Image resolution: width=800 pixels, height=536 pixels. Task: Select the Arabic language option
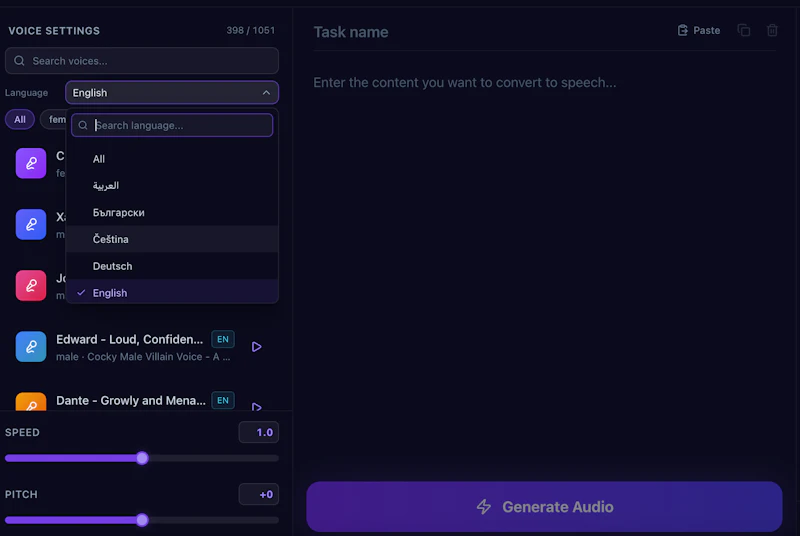click(172, 186)
